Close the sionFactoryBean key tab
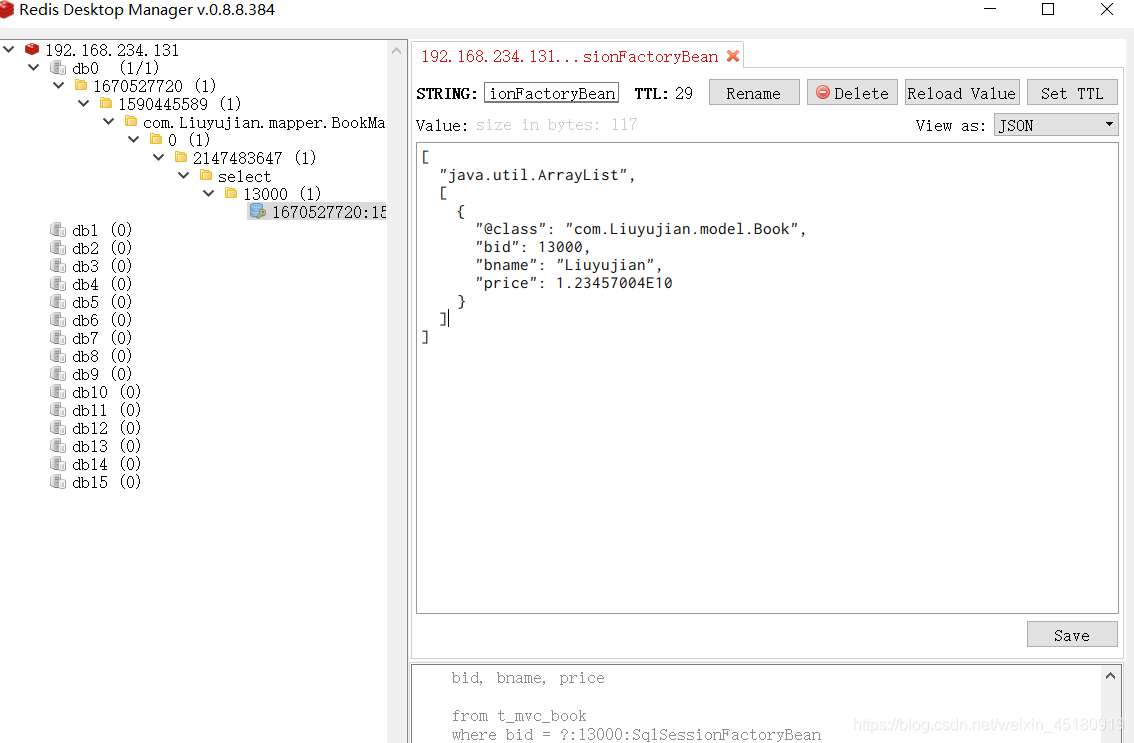Screen dimensions: 1134x743 click(733, 56)
